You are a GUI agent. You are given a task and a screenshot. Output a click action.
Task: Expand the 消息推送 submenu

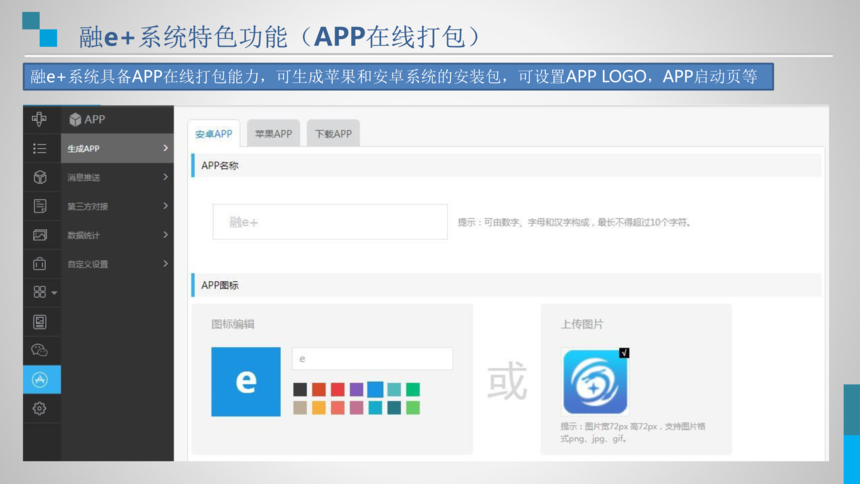click(x=117, y=178)
